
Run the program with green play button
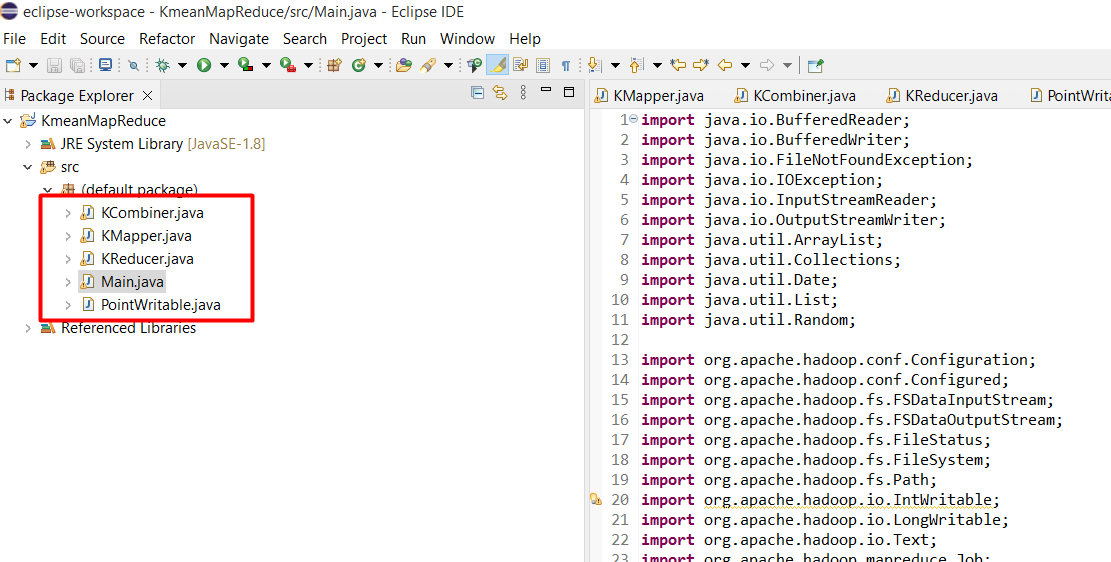tap(204, 65)
